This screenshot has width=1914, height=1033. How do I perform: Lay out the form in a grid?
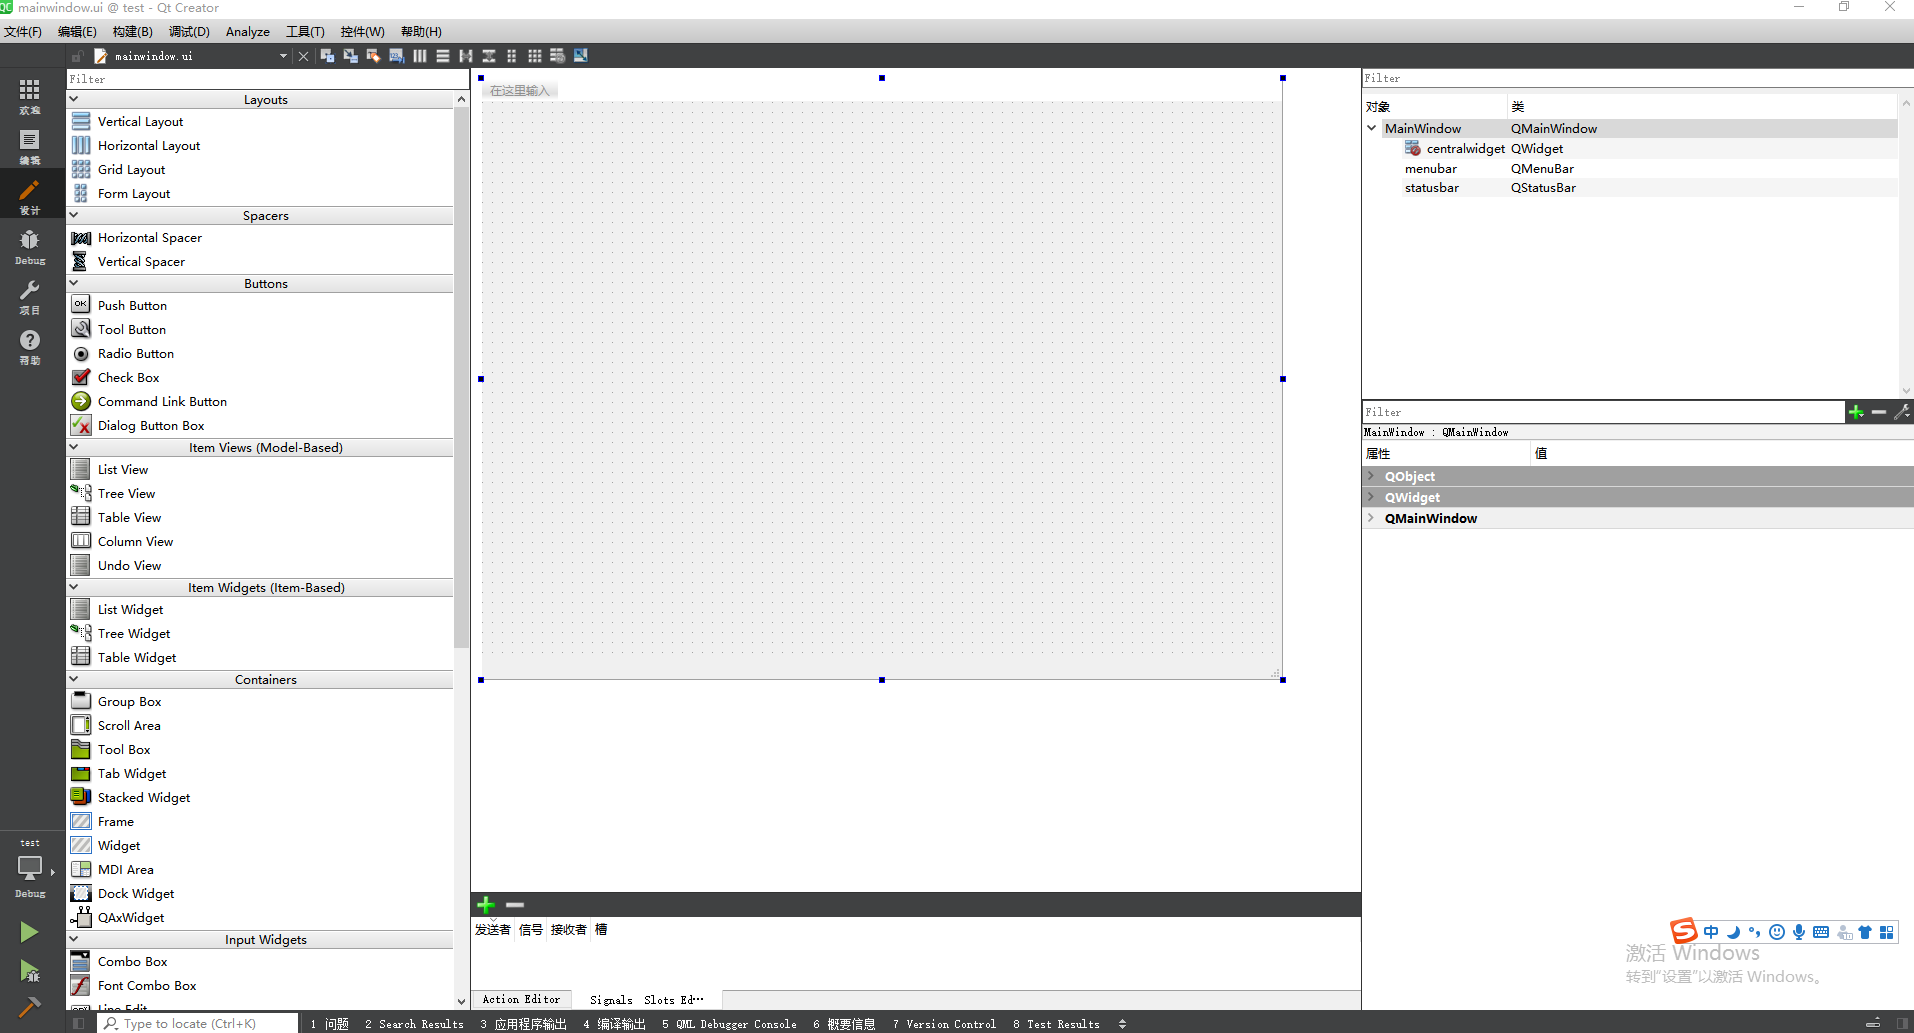click(535, 55)
